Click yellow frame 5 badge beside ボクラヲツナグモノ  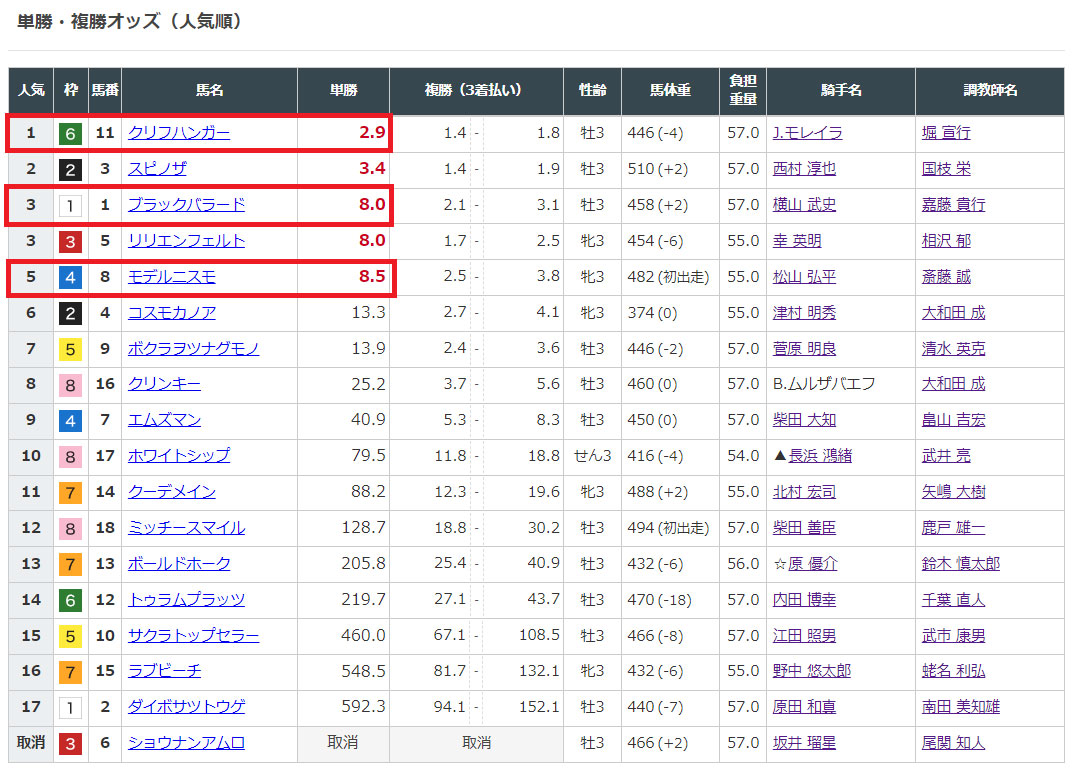tap(70, 349)
